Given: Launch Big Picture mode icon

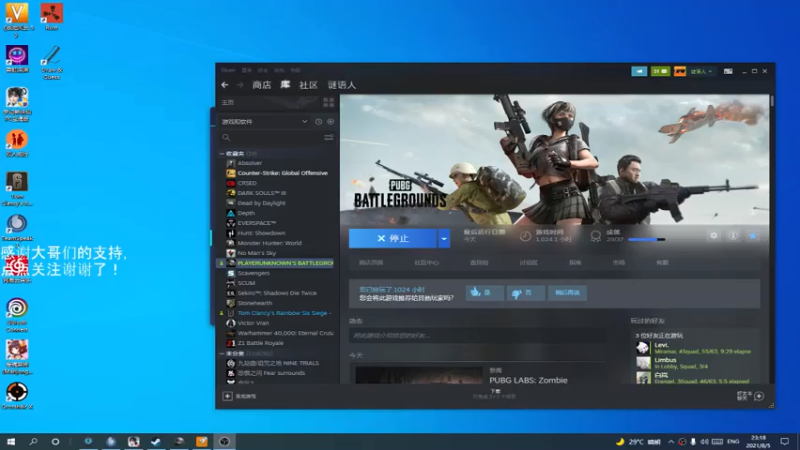Looking at the screenshot, I should pyautogui.click(x=728, y=71).
